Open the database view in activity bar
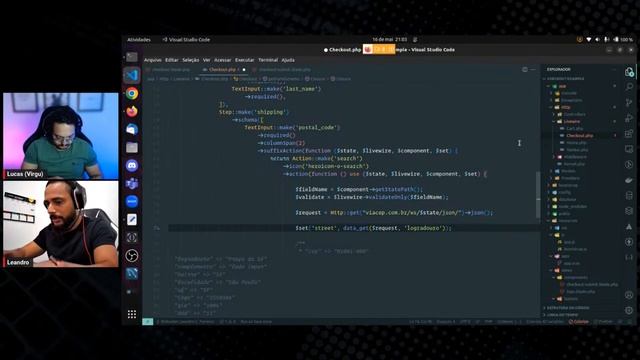This screenshot has height=360, width=640. pyautogui.click(x=629, y=196)
